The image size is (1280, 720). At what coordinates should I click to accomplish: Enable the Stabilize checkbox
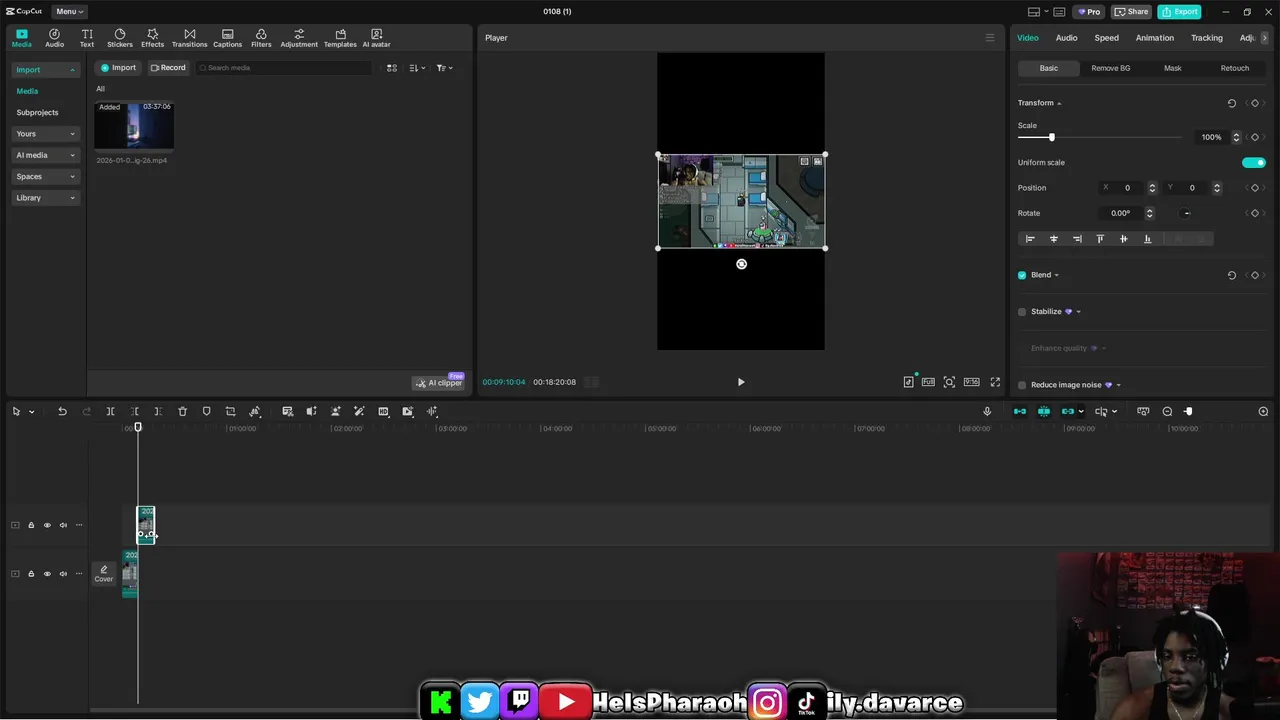1022,312
